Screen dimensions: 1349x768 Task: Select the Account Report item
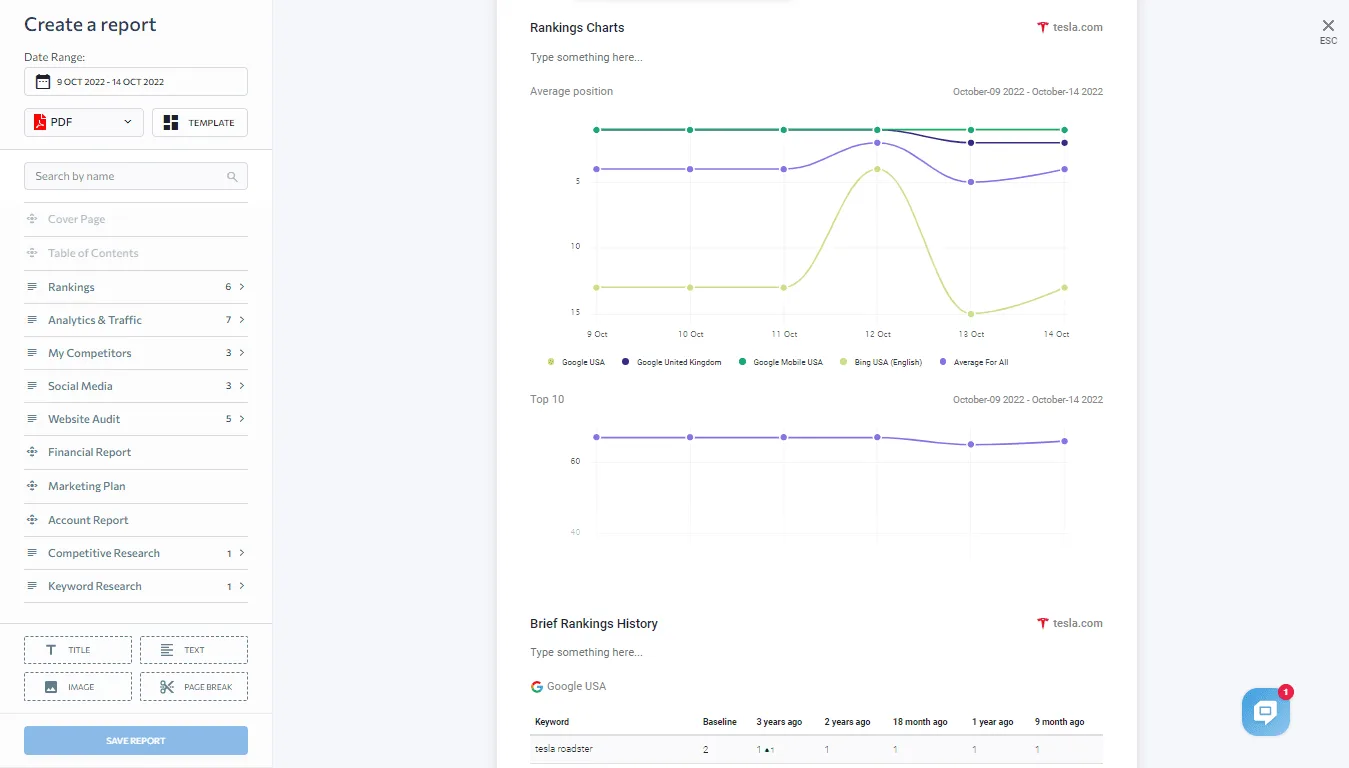(x=88, y=520)
